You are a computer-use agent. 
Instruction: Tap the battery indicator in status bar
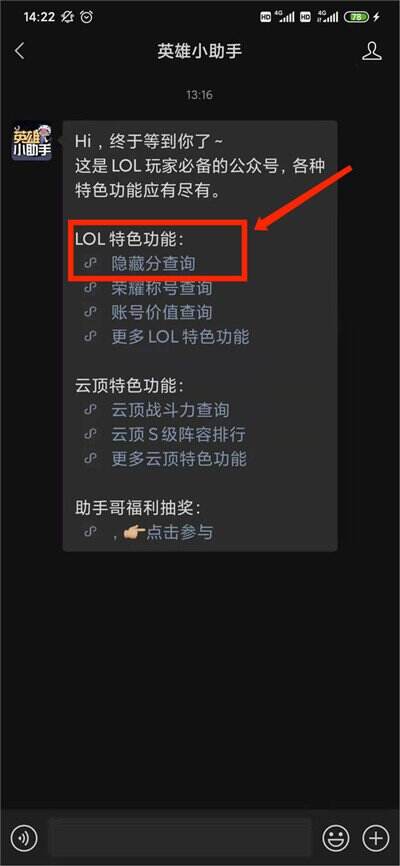tap(356, 17)
